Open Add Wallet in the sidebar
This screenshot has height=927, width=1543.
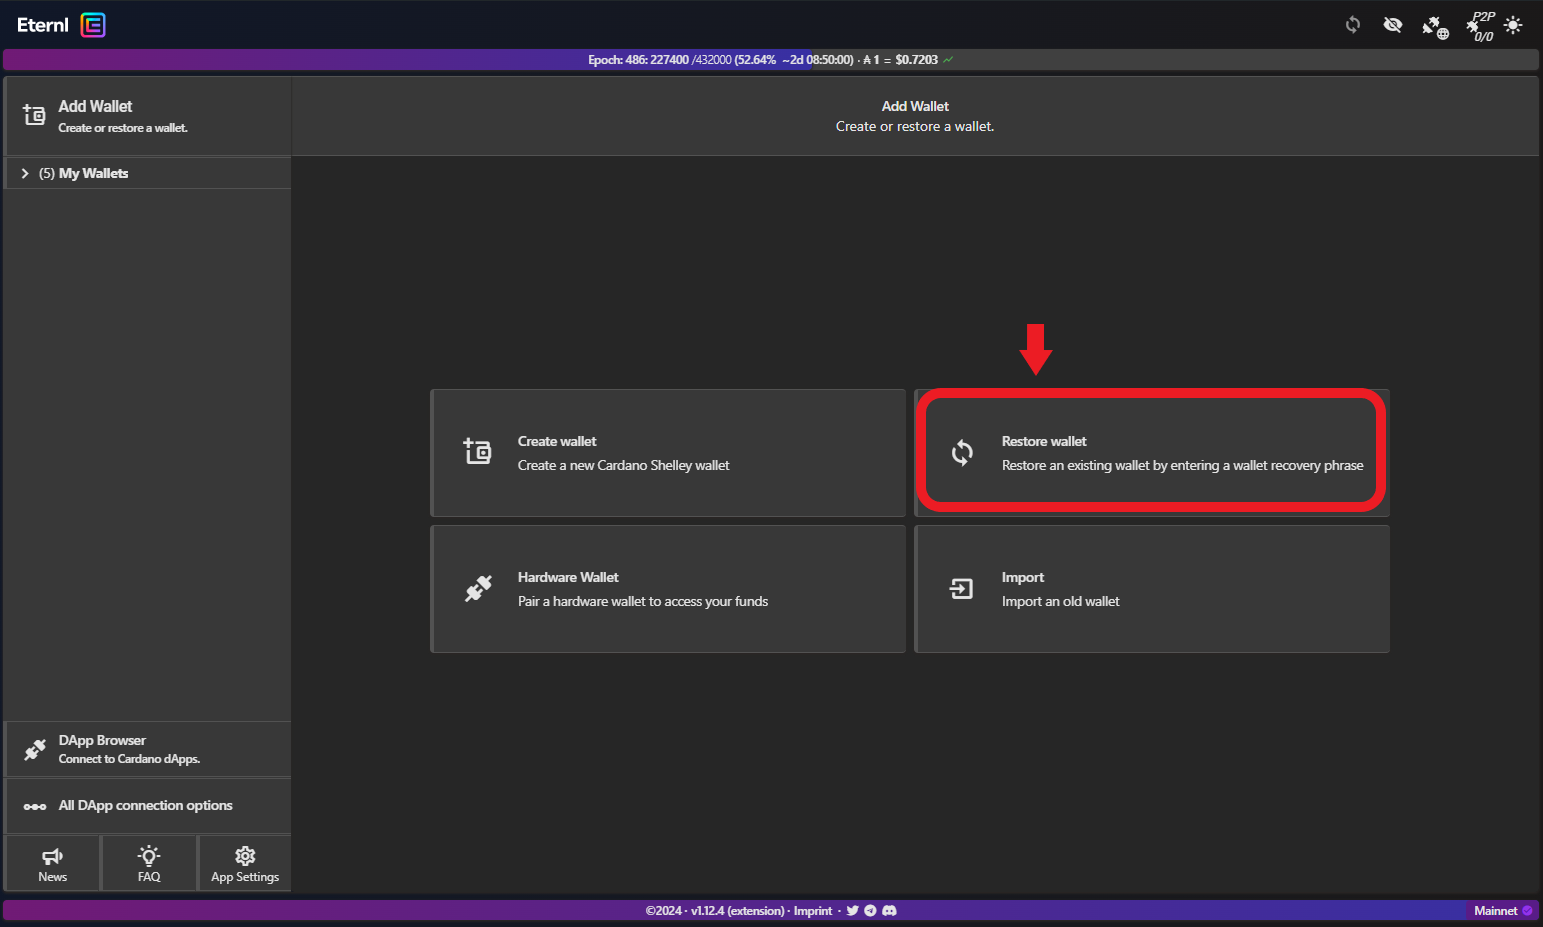point(147,116)
